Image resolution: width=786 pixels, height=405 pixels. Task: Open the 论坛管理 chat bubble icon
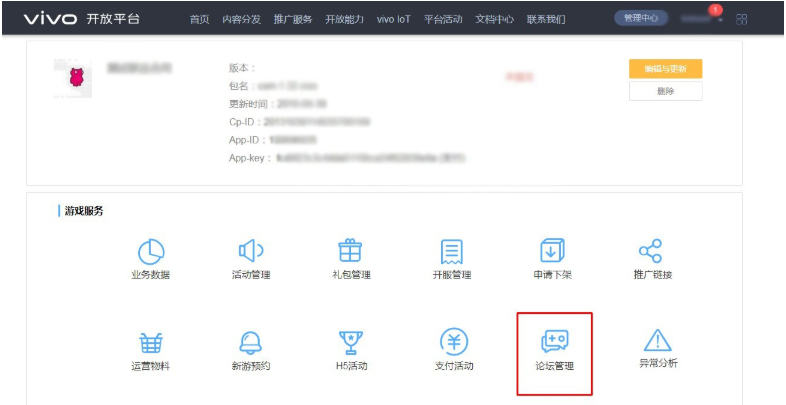[x=554, y=341]
